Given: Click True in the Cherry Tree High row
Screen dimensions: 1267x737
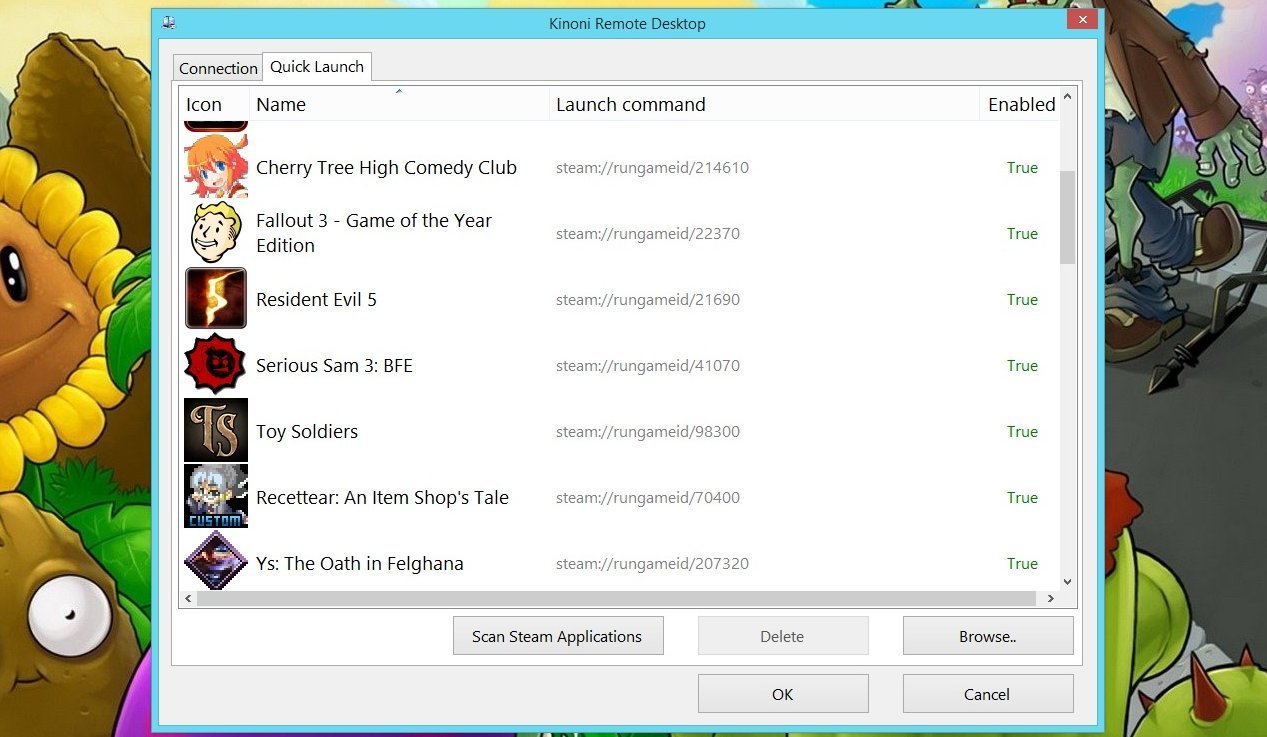Looking at the screenshot, I should [1022, 168].
